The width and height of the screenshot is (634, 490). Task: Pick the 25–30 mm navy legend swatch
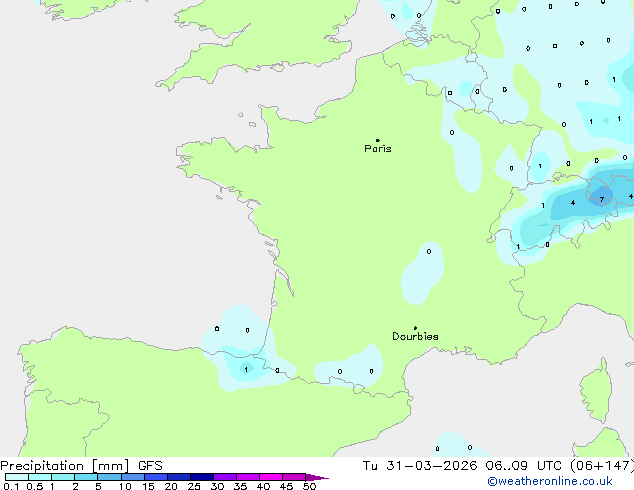coord(202,477)
